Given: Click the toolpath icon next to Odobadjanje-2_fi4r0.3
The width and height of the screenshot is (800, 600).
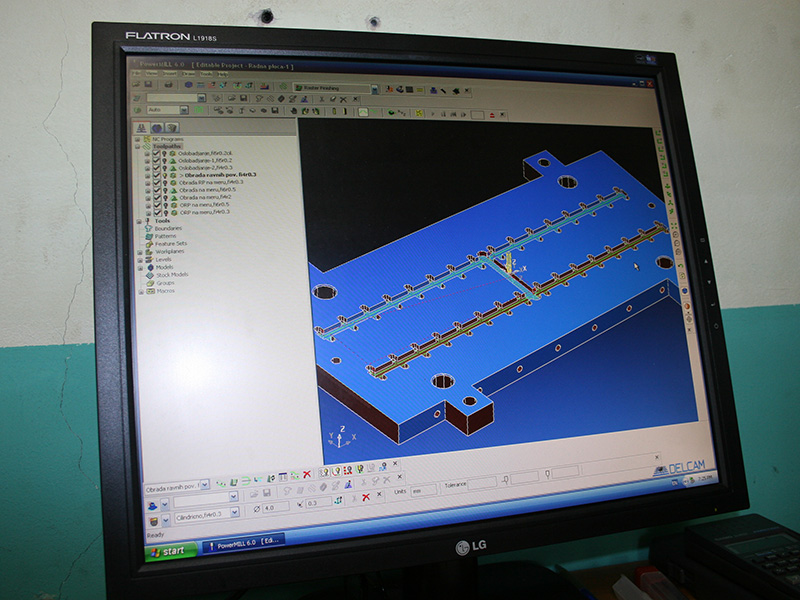Looking at the screenshot, I should [x=173, y=167].
